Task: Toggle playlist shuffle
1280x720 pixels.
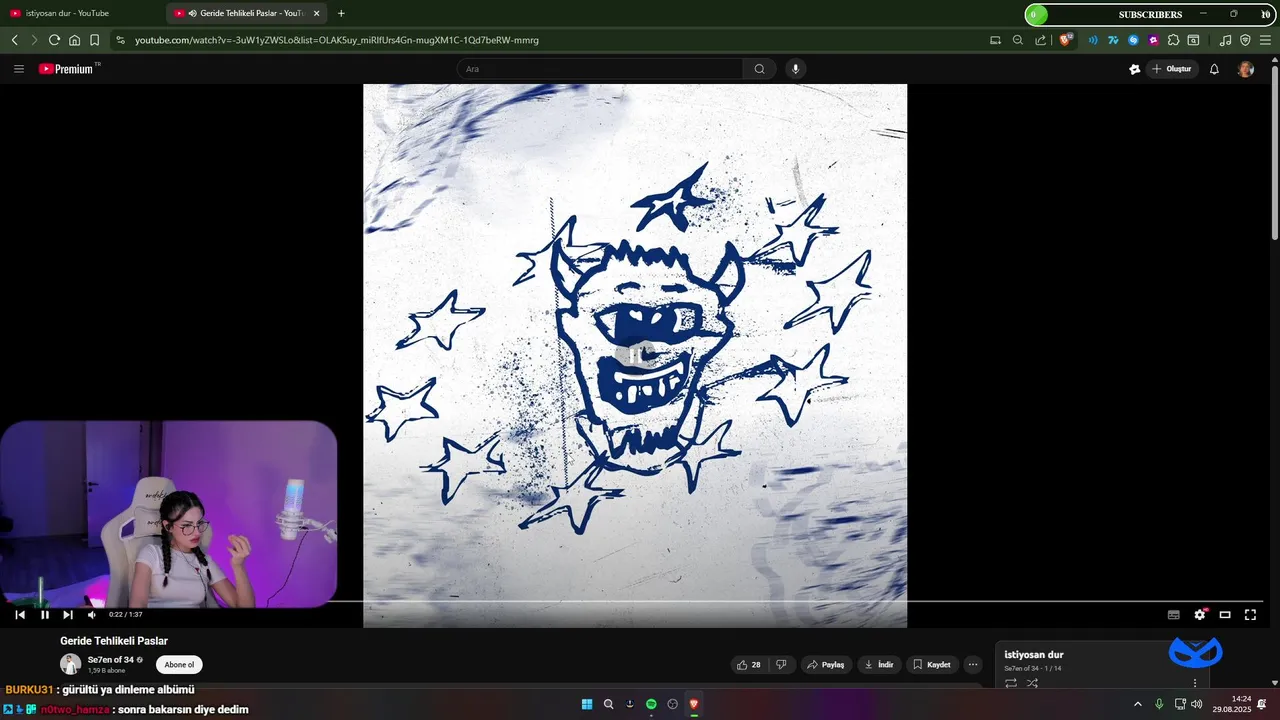Action: coord(1032,683)
